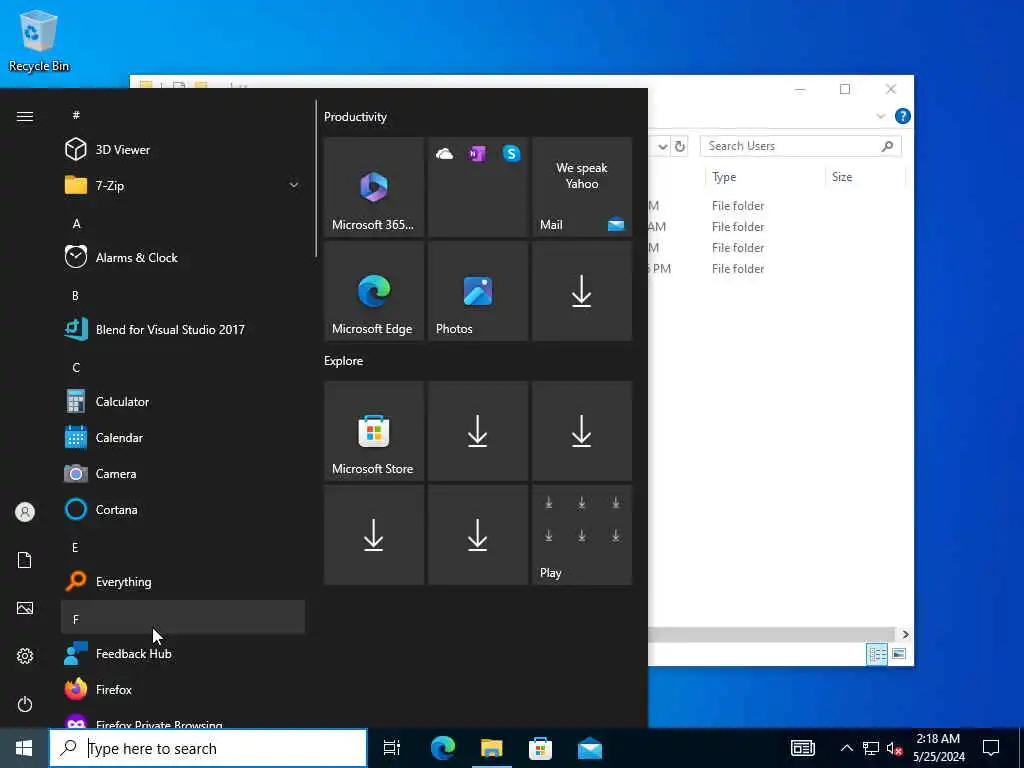Image resolution: width=1024 pixels, height=768 pixels.
Task: Click the Start app list scrollbar
Action: point(316,178)
